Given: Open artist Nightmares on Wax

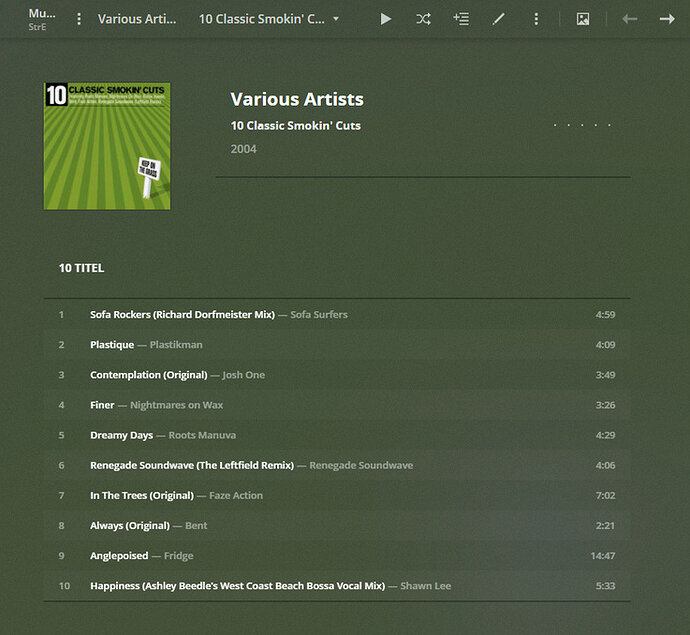Looking at the screenshot, I should point(176,405).
